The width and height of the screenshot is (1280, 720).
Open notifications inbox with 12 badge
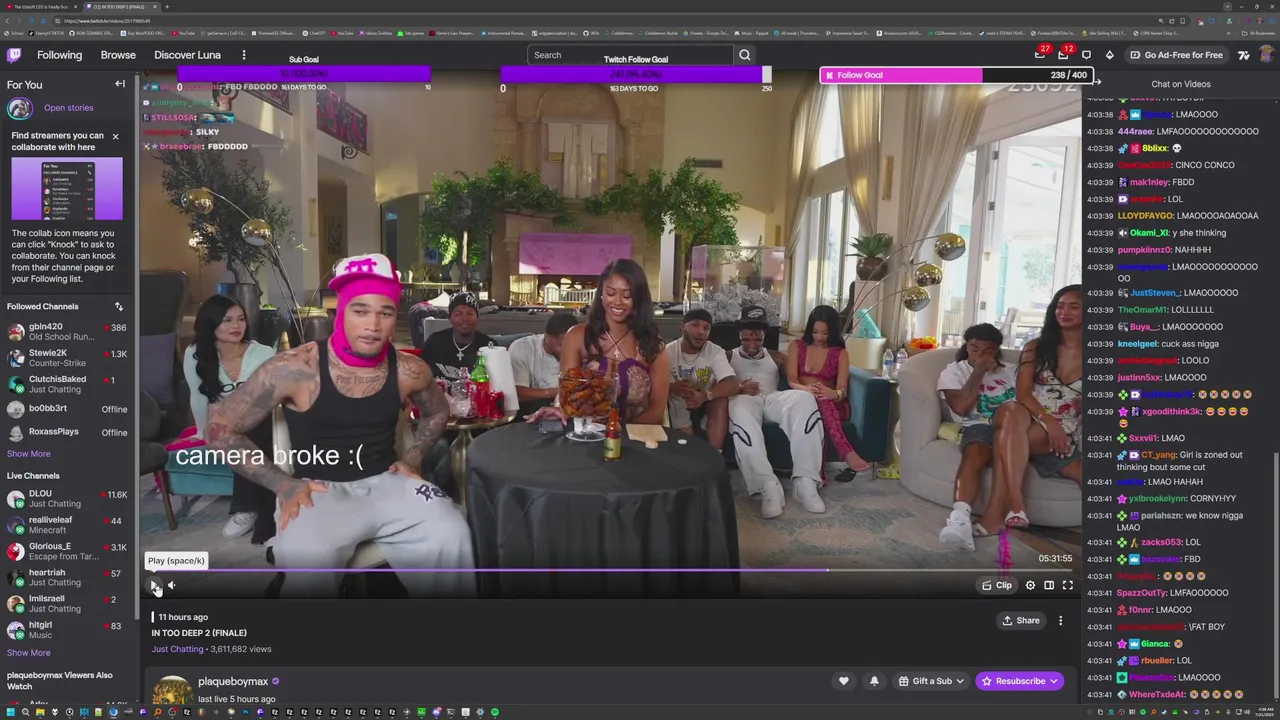[x=1063, y=55]
